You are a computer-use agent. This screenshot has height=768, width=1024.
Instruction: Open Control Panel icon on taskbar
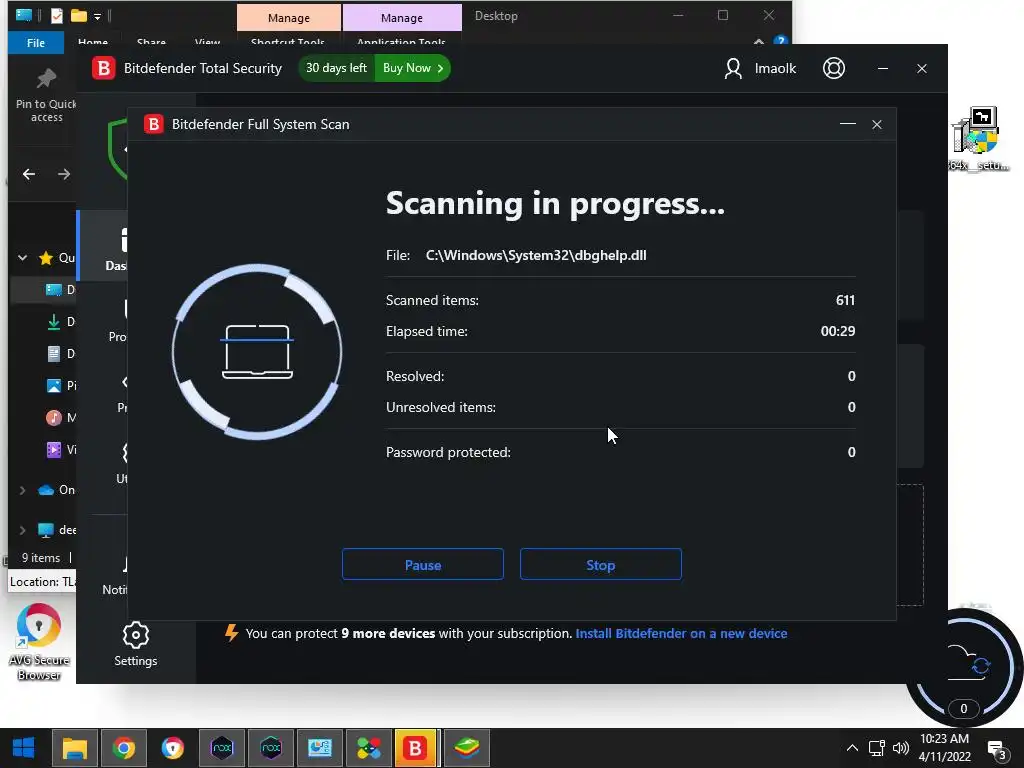pyautogui.click(x=319, y=748)
